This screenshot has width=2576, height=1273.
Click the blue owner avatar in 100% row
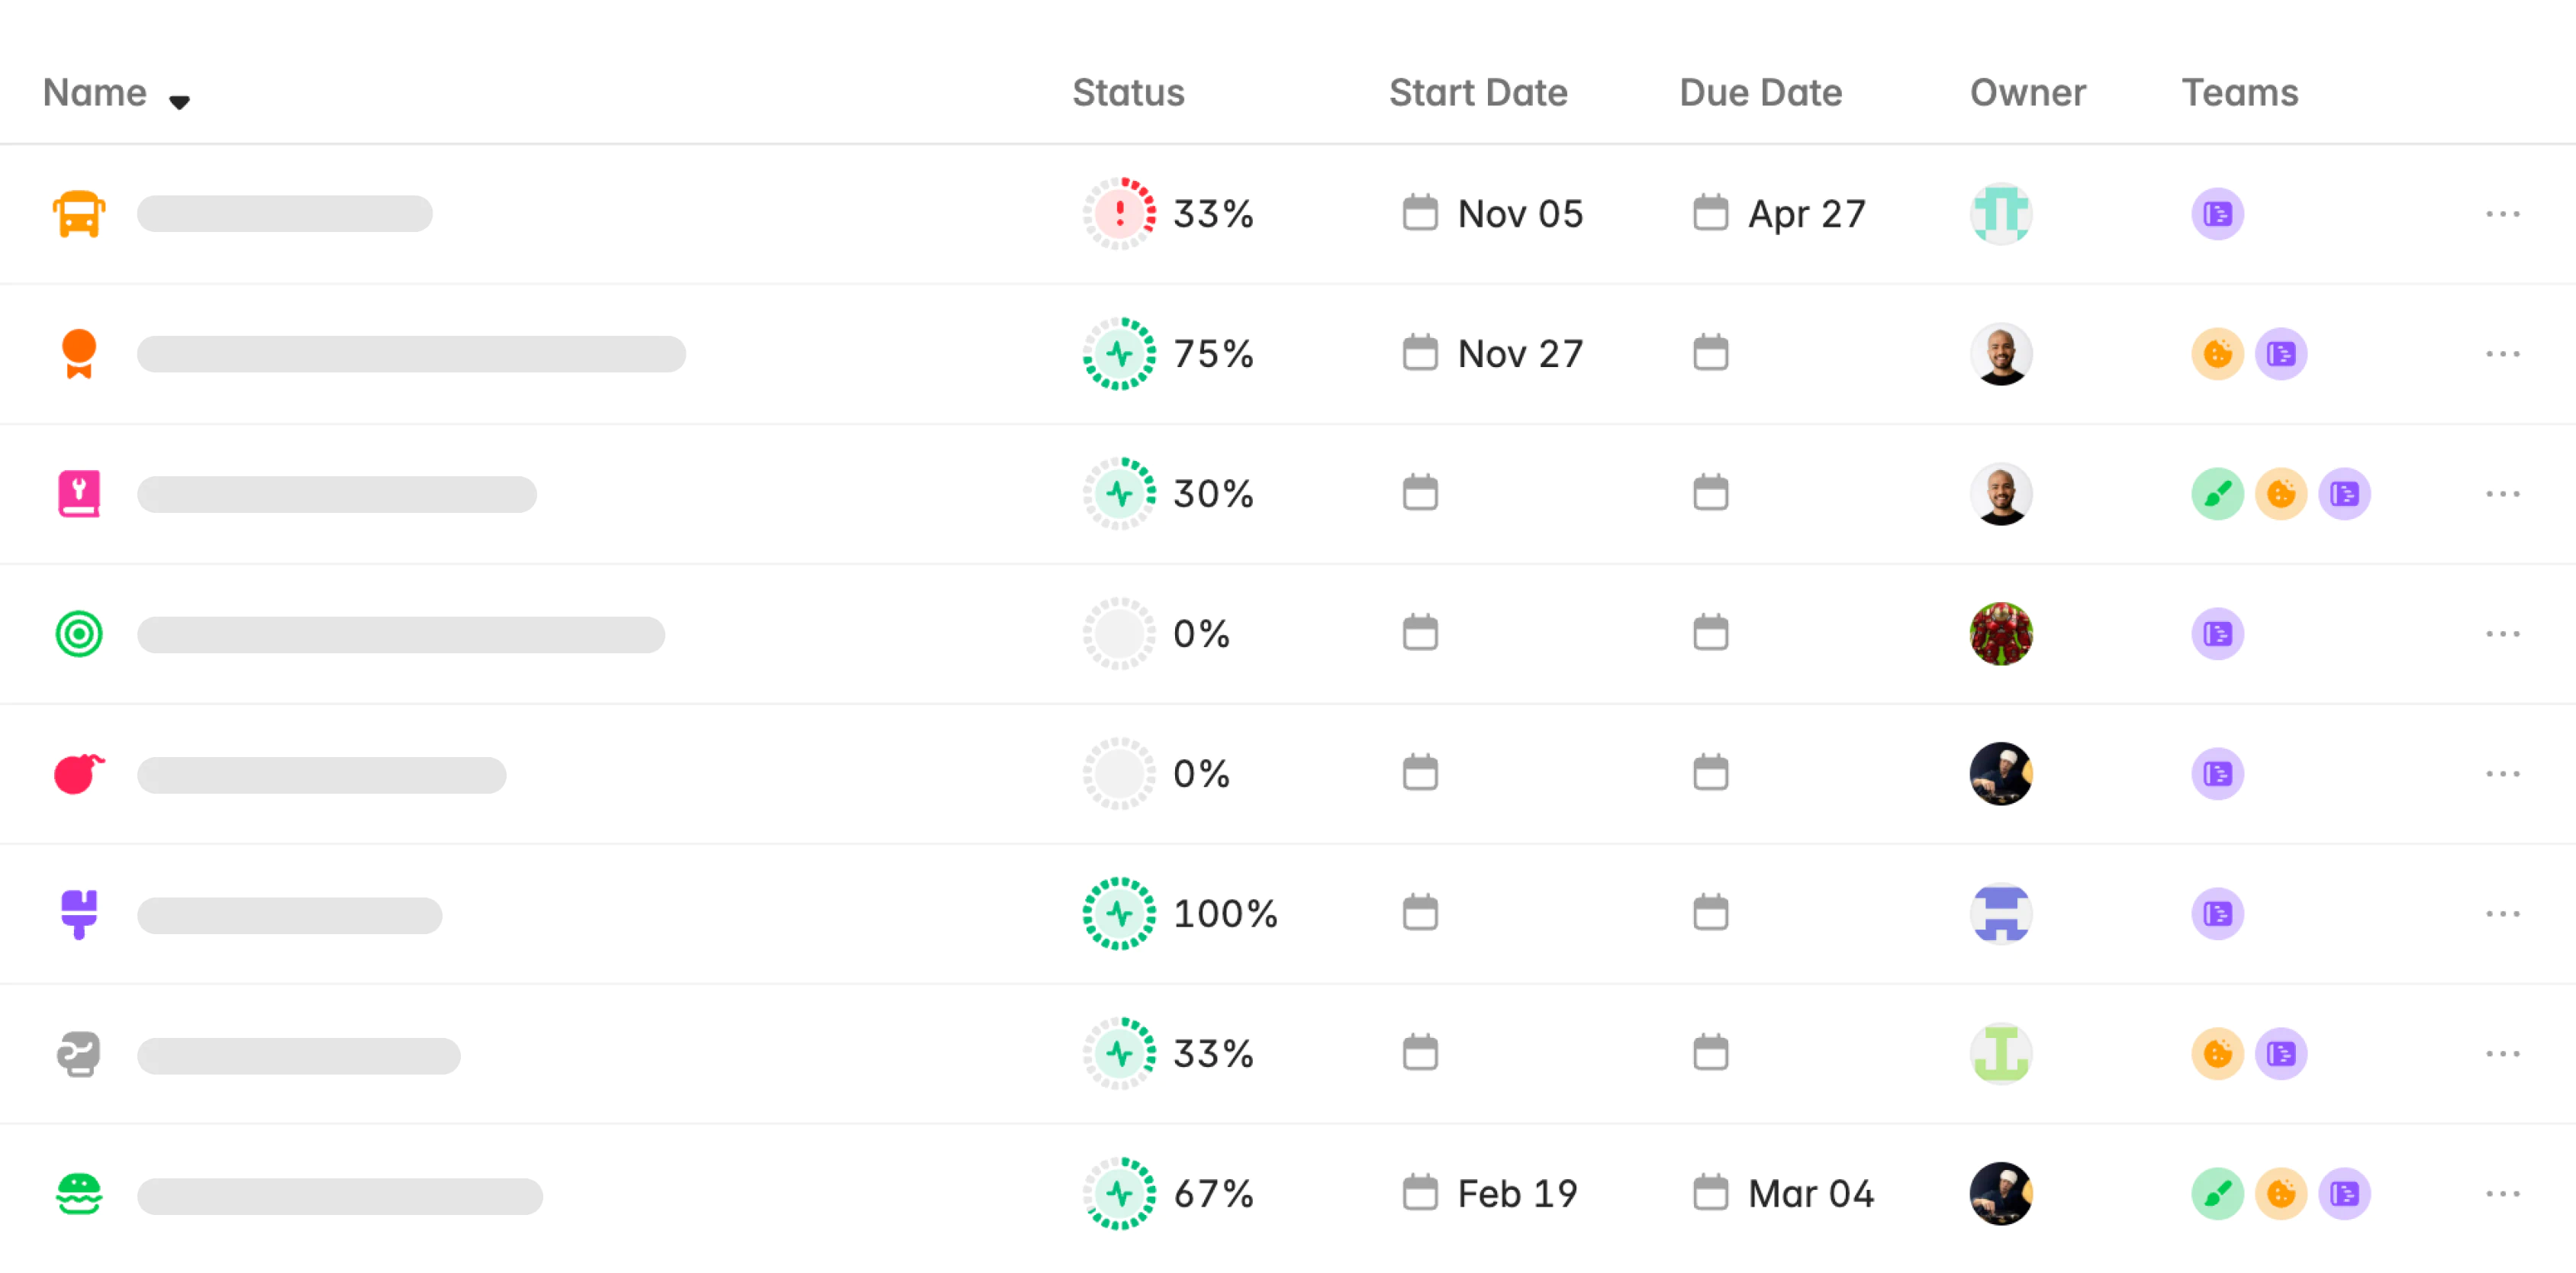[2001, 913]
